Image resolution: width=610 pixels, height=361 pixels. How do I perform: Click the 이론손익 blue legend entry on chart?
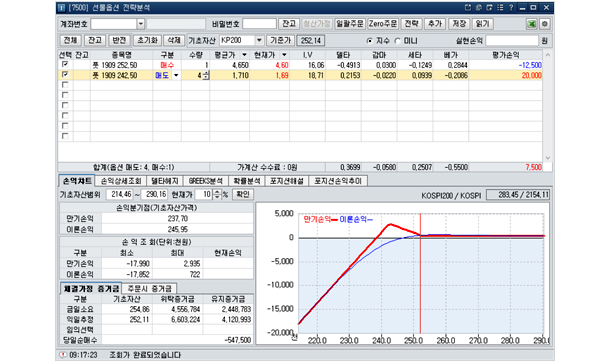coord(356,220)
